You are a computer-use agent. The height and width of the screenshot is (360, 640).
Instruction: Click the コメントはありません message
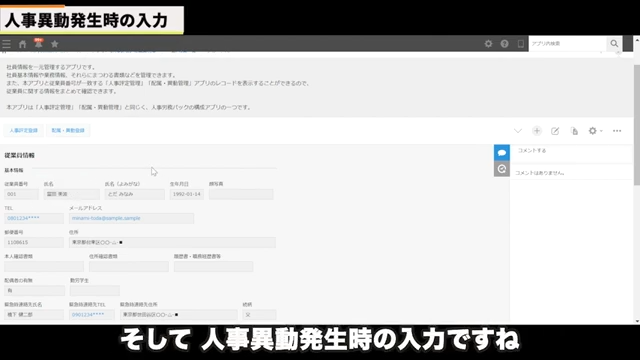tap(540, 173)
